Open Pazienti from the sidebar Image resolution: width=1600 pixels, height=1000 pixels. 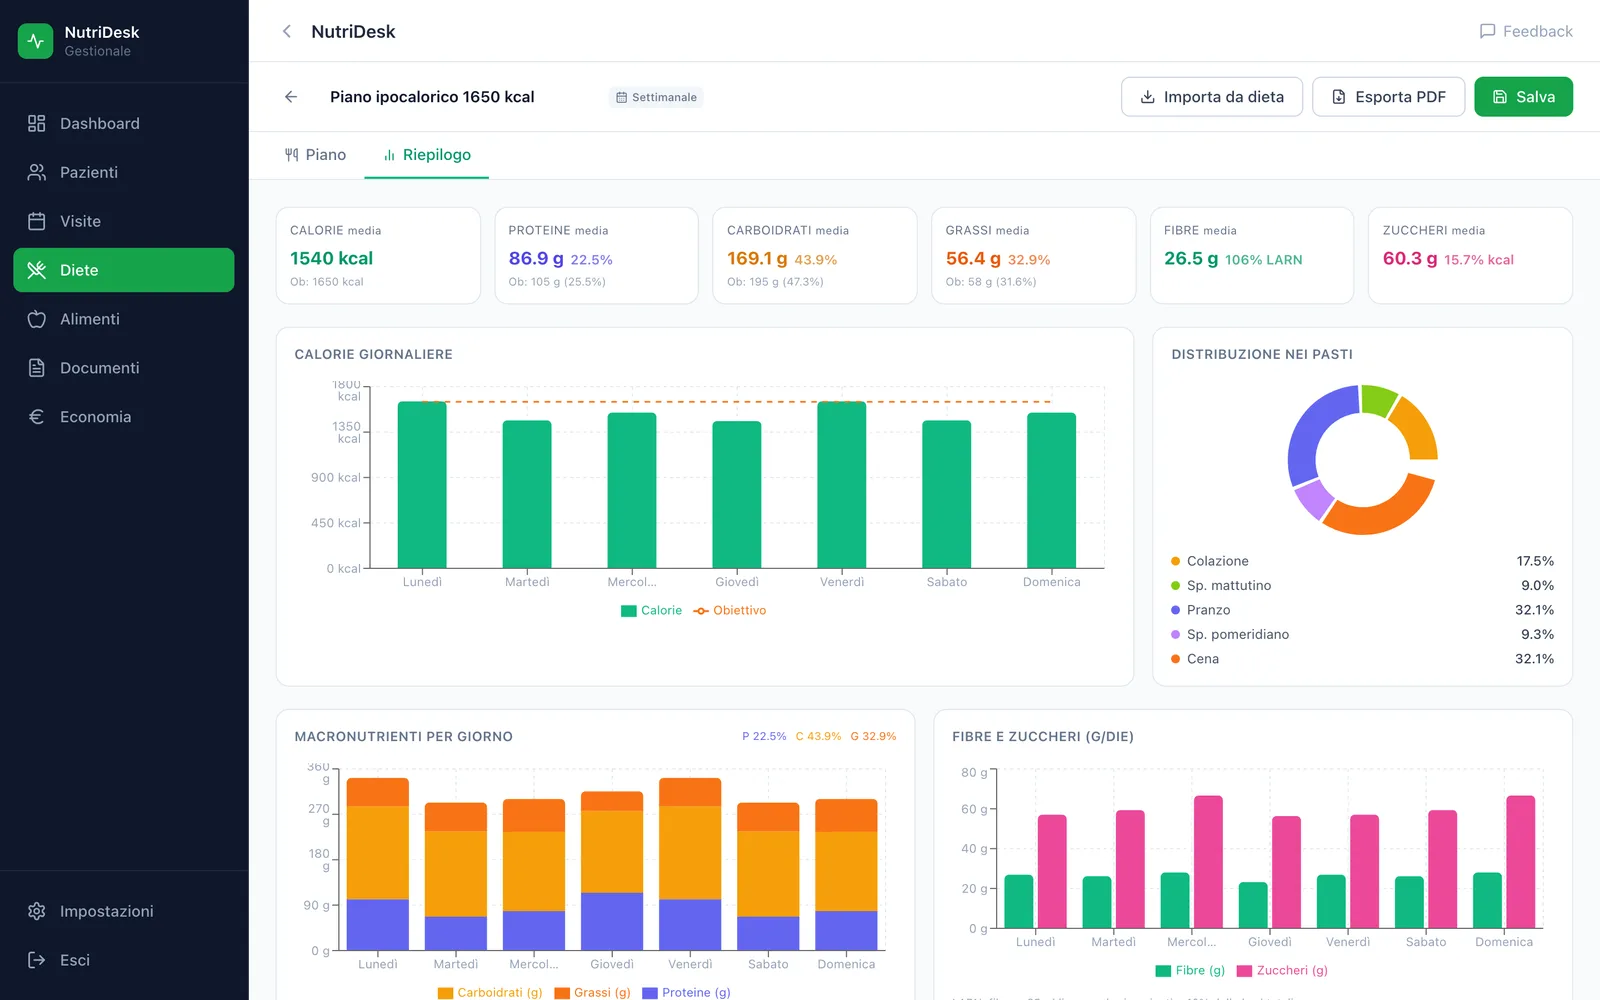tap(124, 172)
